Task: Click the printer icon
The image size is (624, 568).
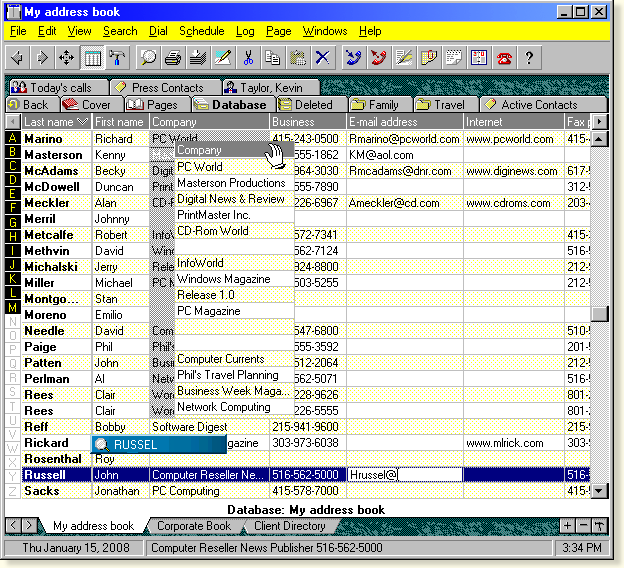Action: (x=173, y=58)
